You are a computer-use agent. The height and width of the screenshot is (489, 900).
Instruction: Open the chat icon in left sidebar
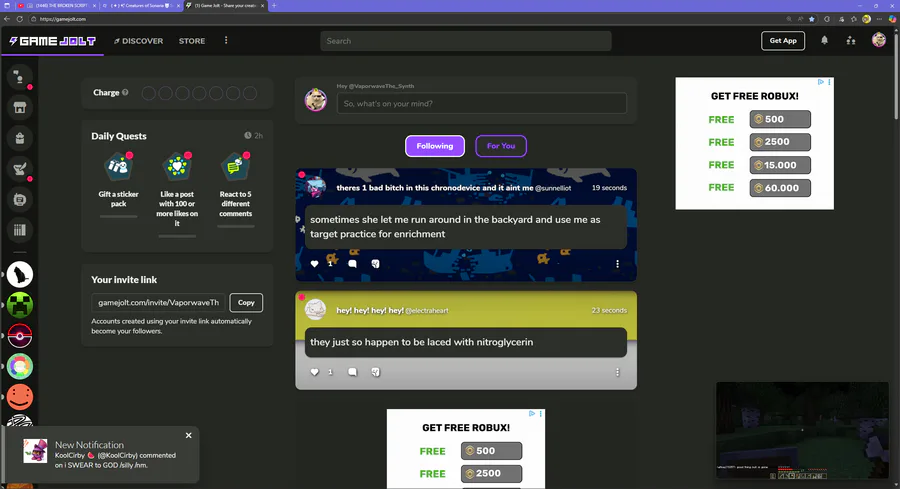pos(20,76)
